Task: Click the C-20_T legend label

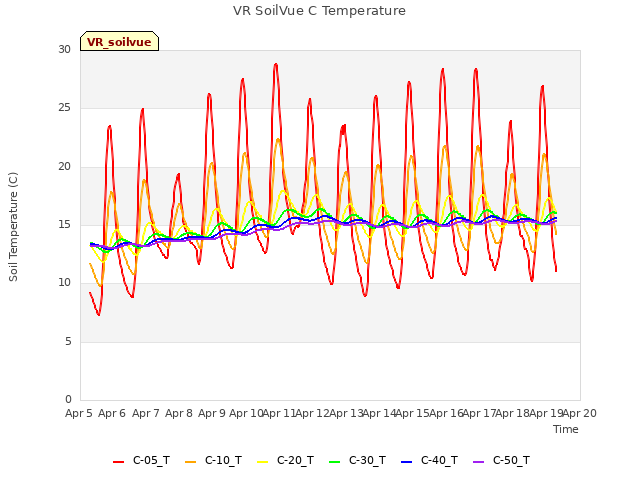Action: point(296,460)
